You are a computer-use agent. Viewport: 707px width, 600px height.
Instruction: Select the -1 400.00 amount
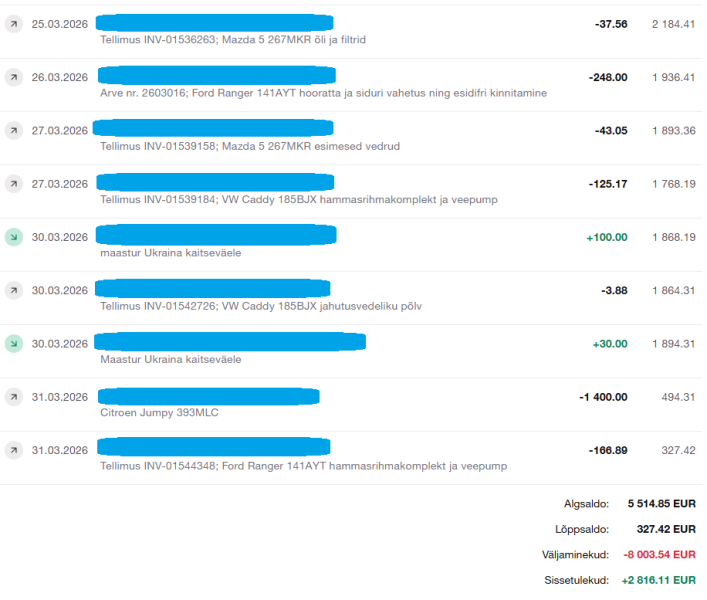(x=603, y=397)
